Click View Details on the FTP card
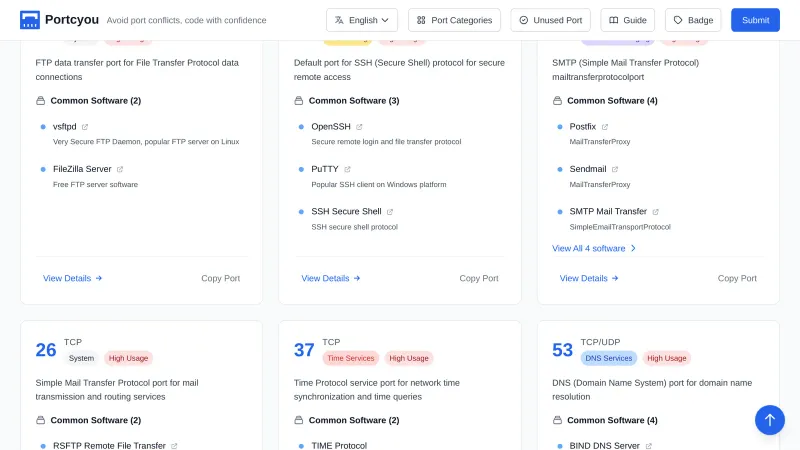The height and width of the screenshot is (450, 800). coord(72,278)
